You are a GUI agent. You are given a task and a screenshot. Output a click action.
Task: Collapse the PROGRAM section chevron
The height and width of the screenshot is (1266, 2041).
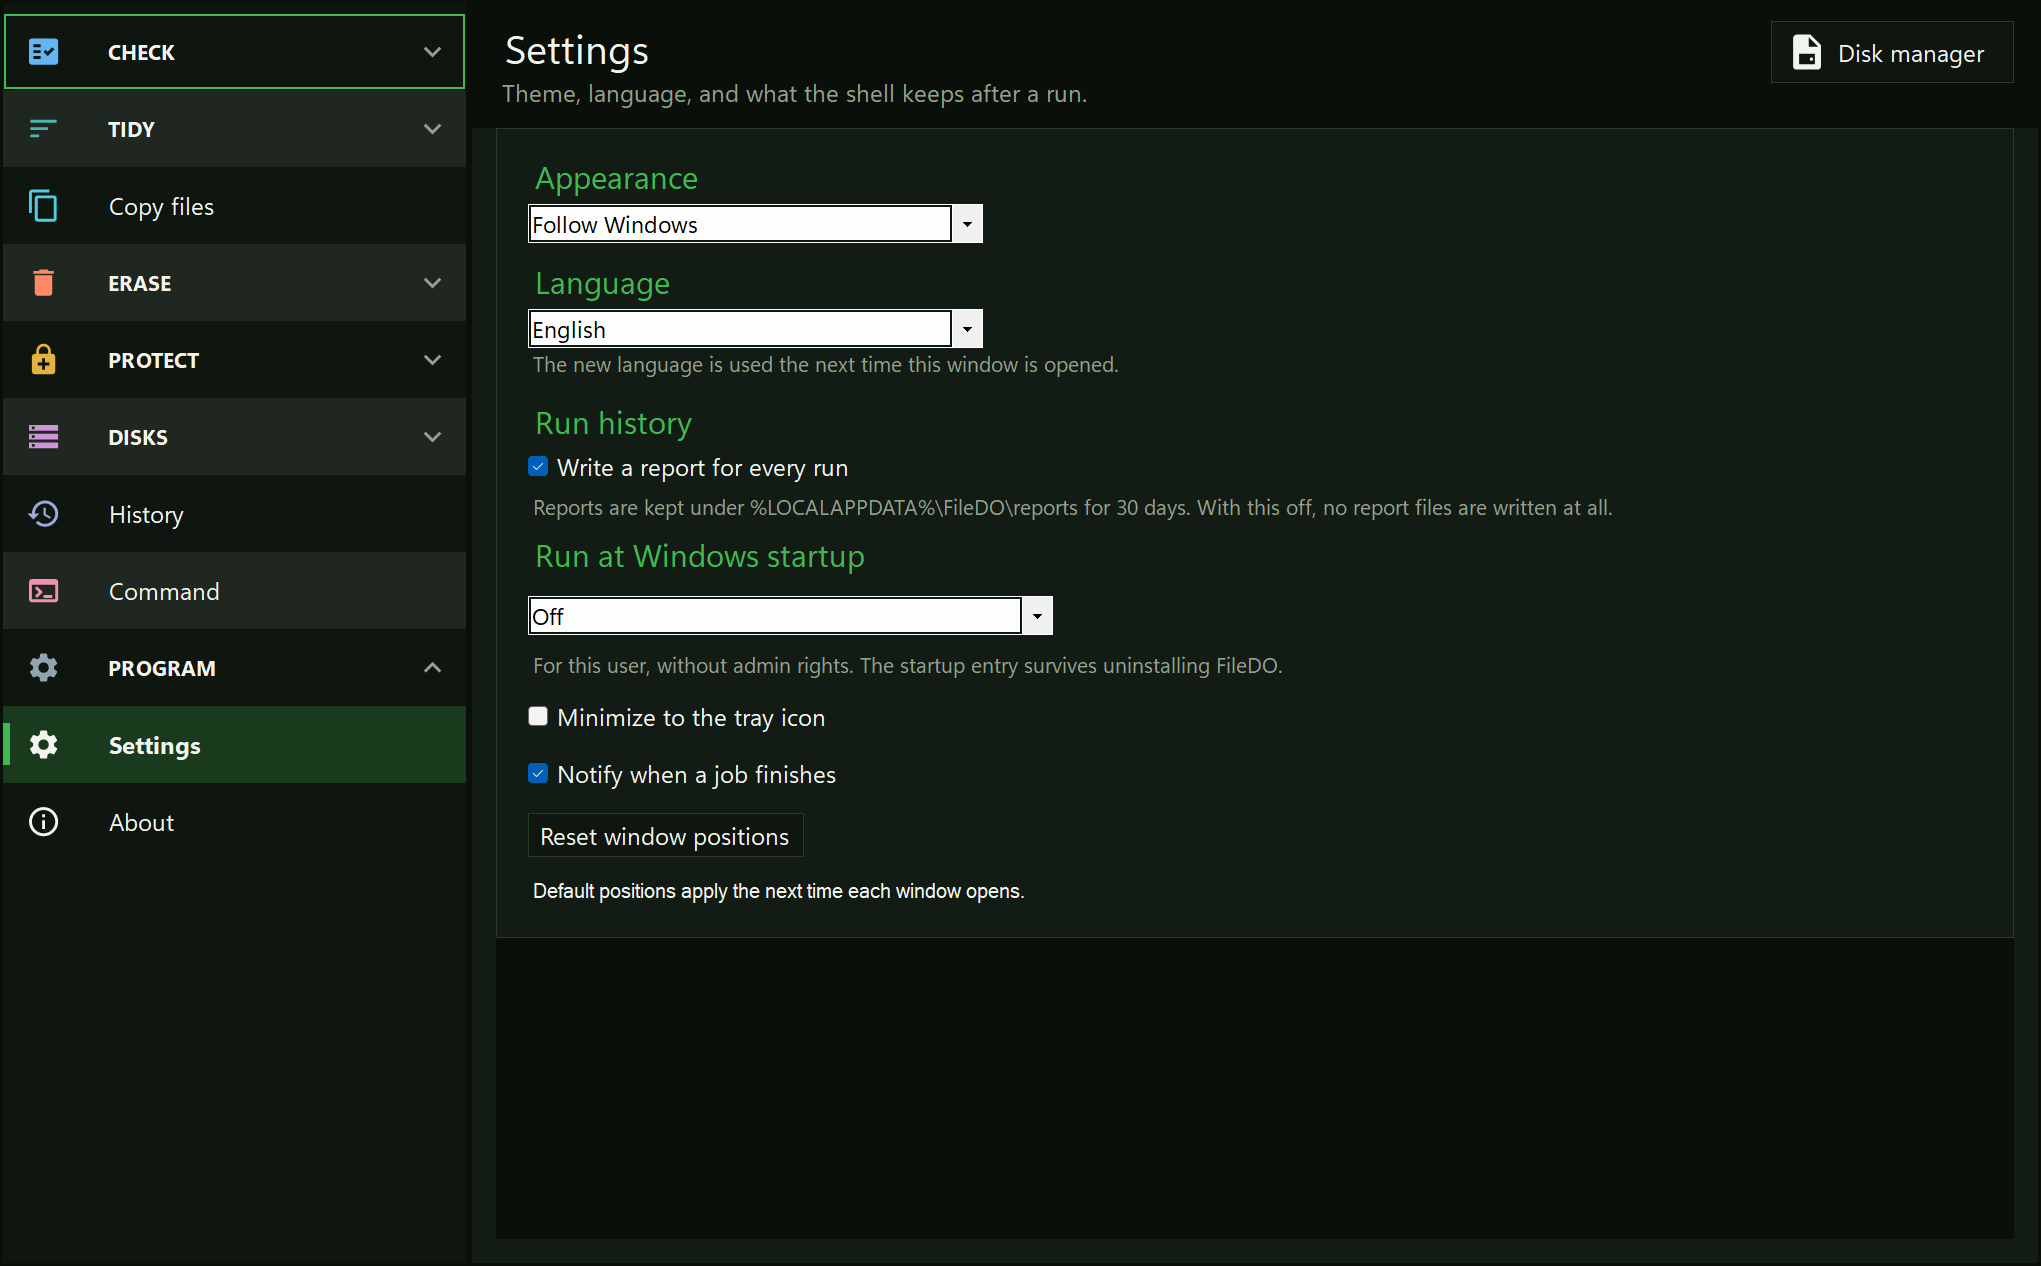point(432,668)
